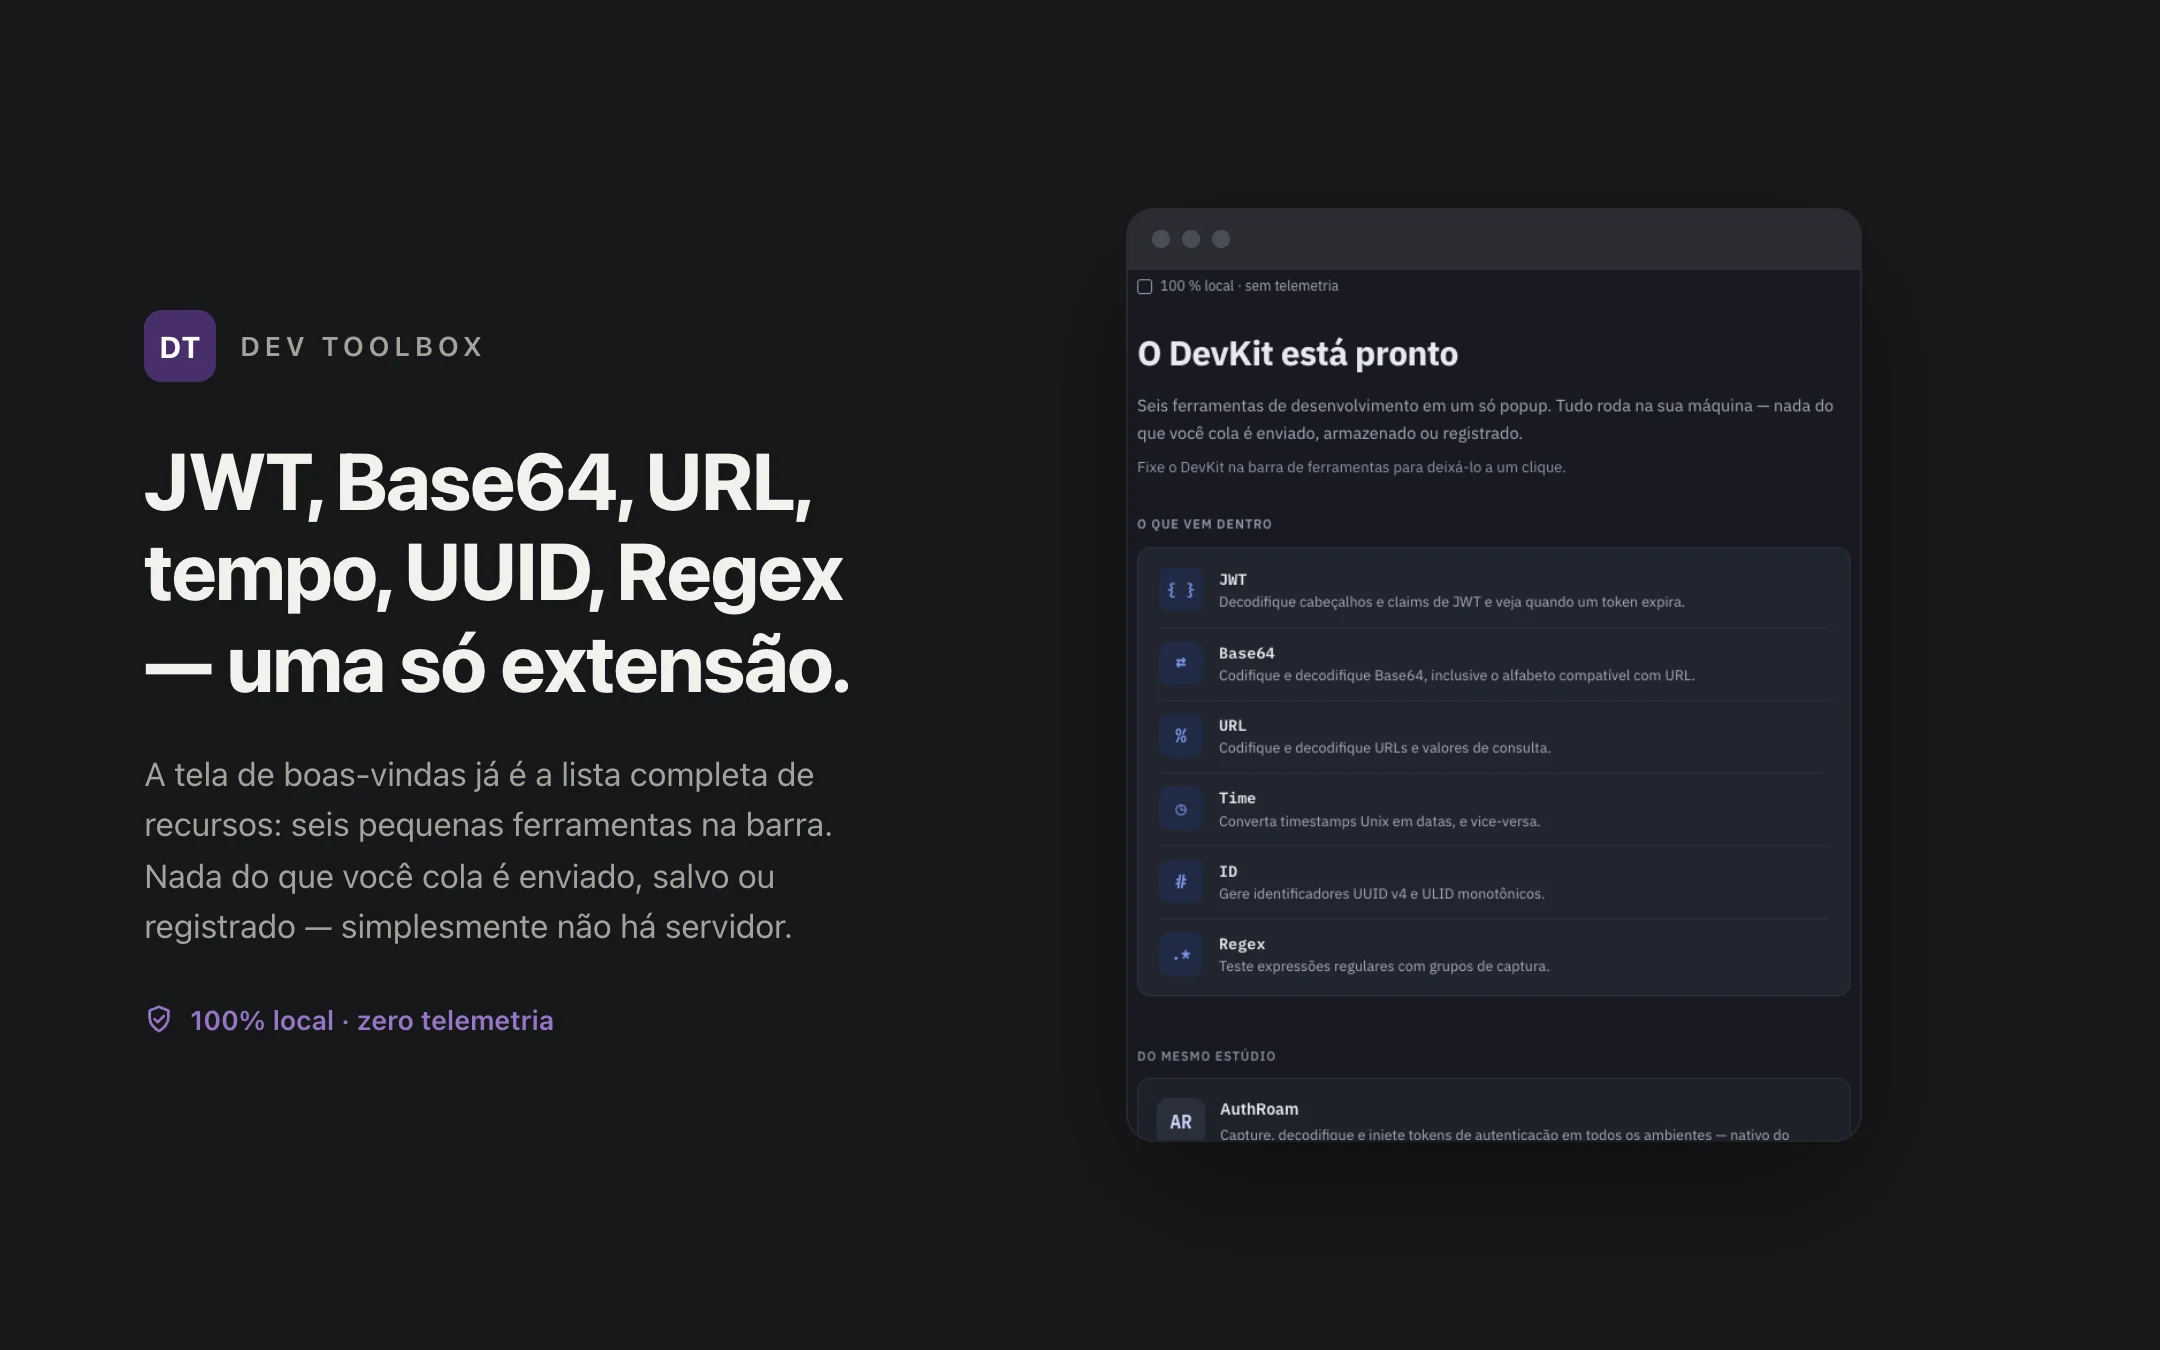The height and width of the screenshot is (1350, 2160).
Task: Select the Time clock icon
Action: click(x=1181, y=809)
